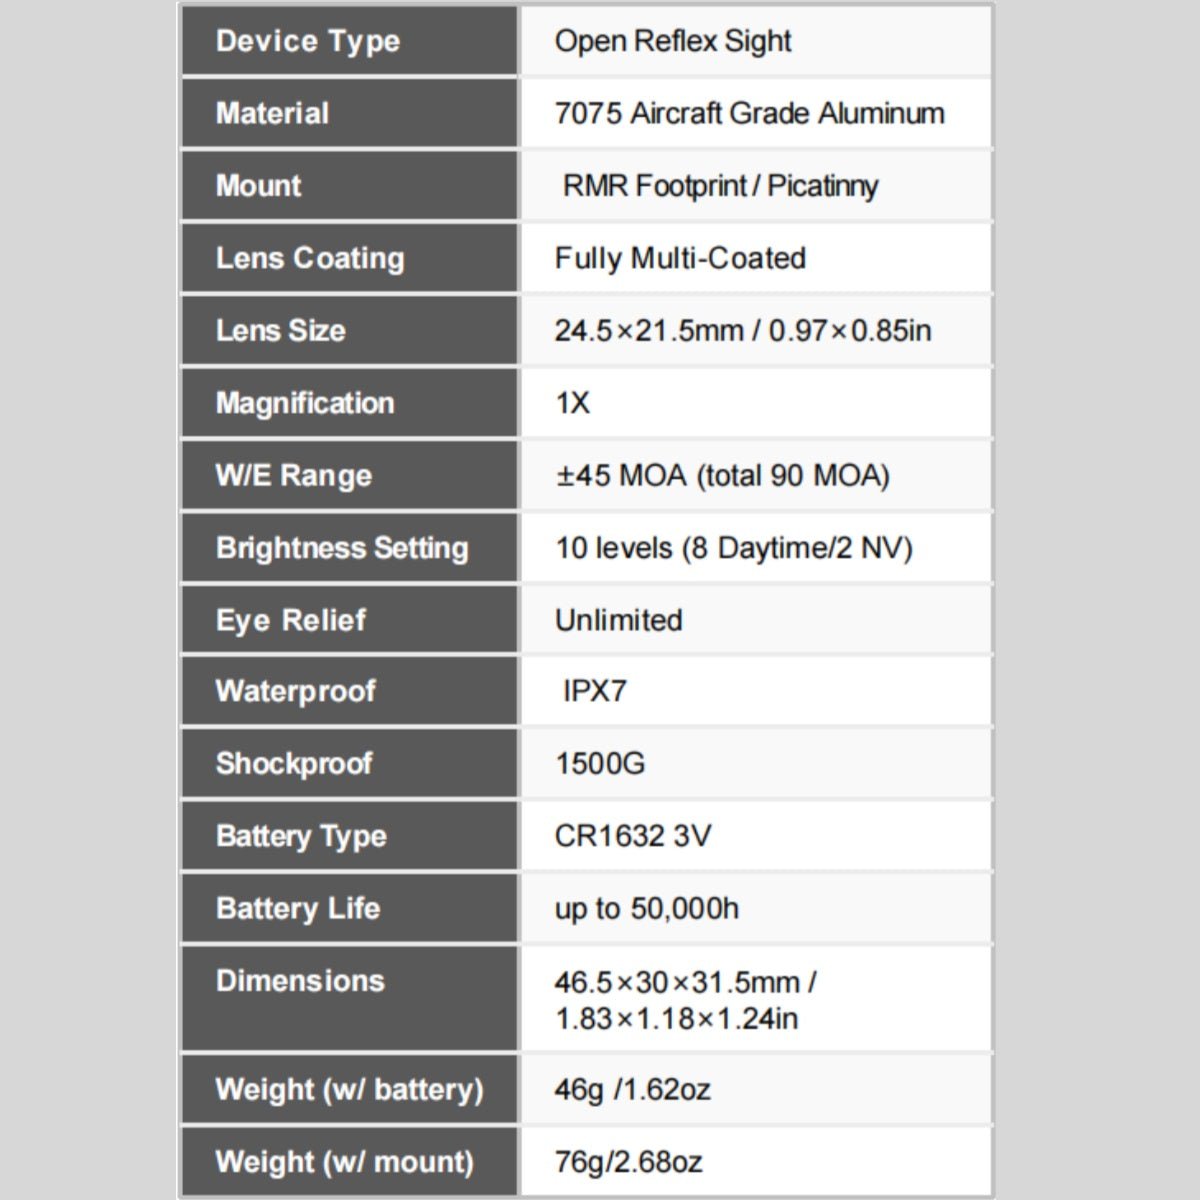This screenshot has height=1200, width=1200.
Task: Click the 24.5×21.5mm lens size value
Action: (x=742, y=331)
